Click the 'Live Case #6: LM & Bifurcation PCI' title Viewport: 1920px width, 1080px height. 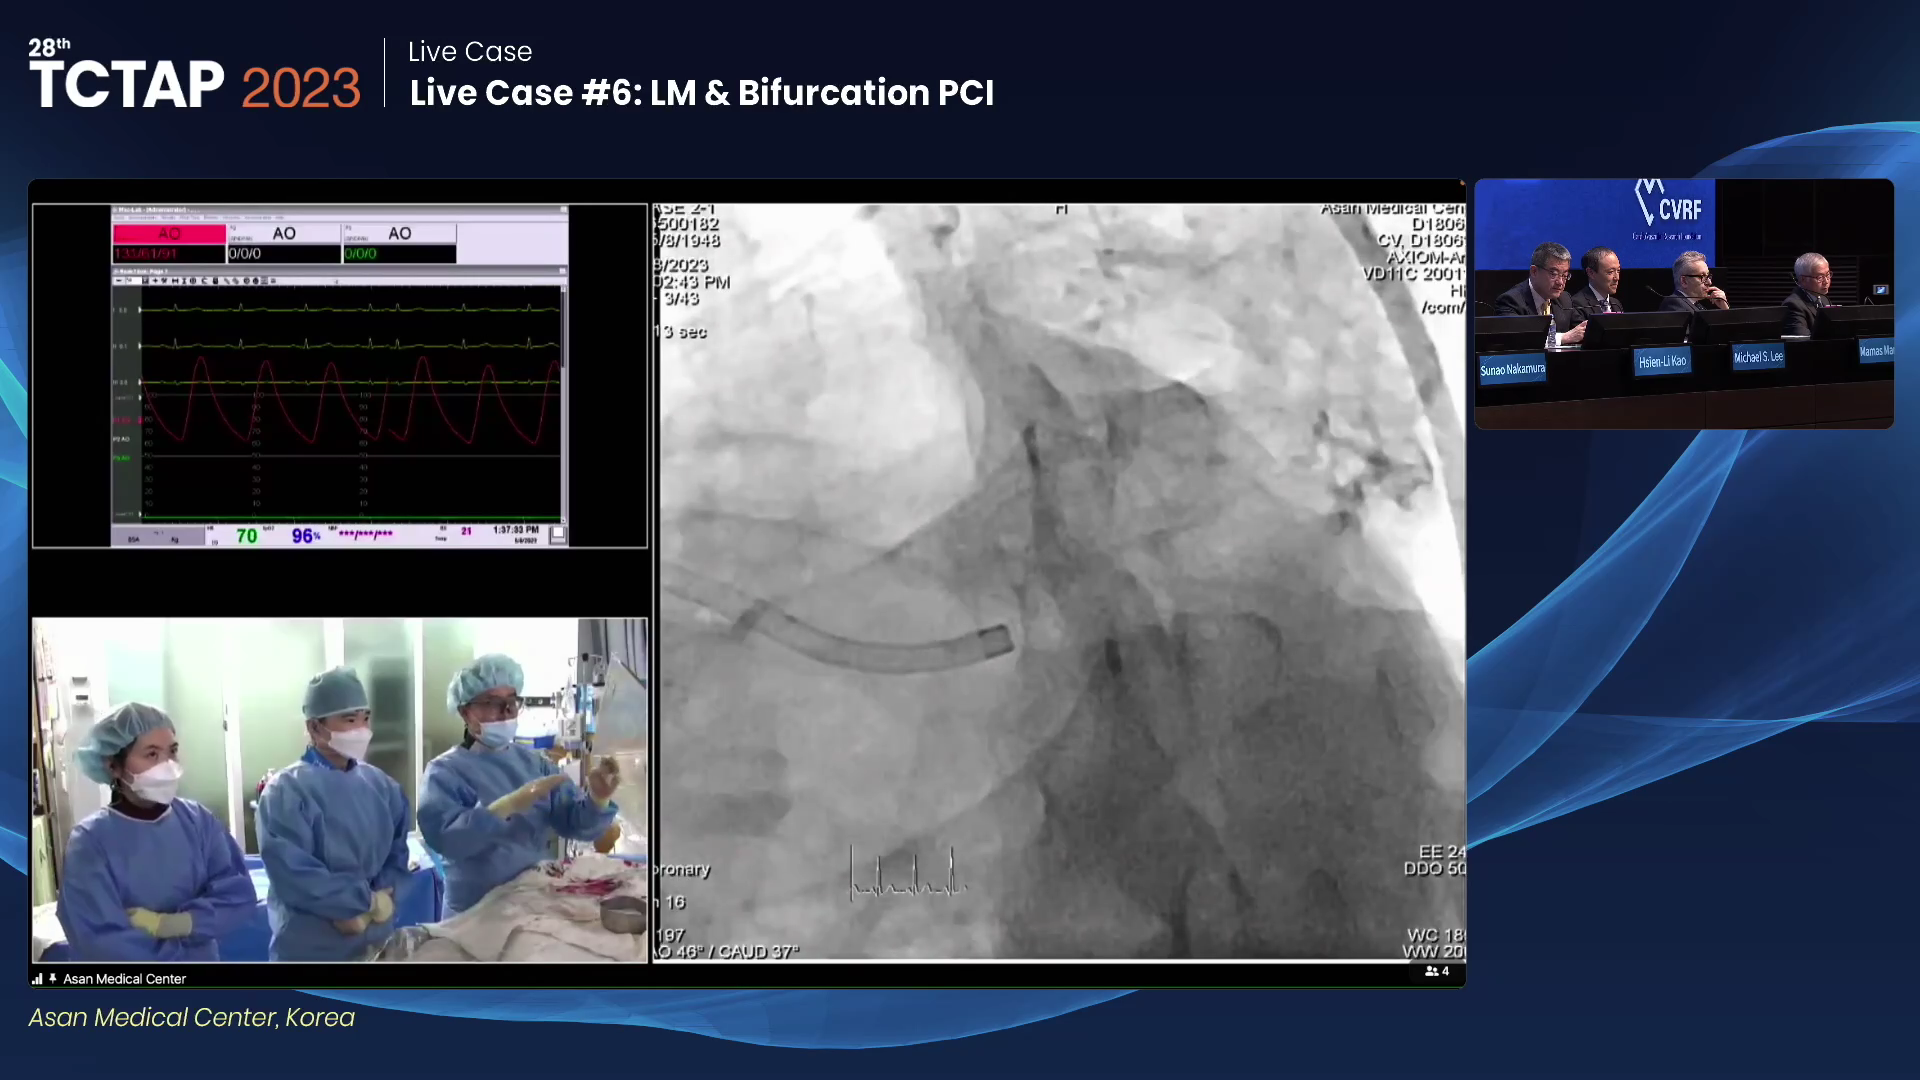(702, 93)
